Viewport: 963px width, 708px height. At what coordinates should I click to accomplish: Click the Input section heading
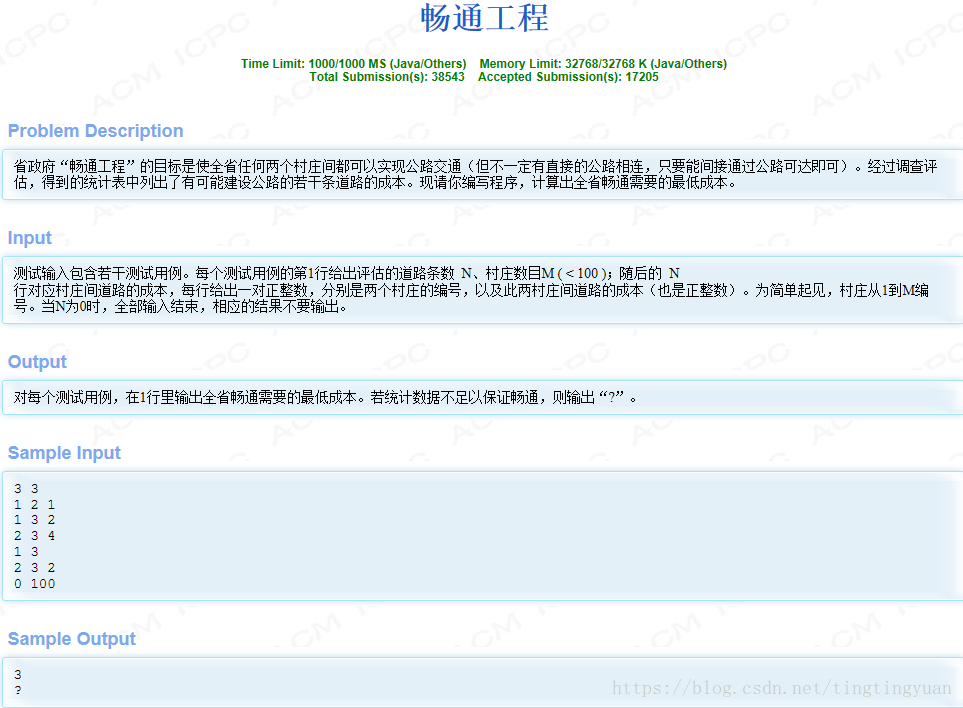[29, 238]
